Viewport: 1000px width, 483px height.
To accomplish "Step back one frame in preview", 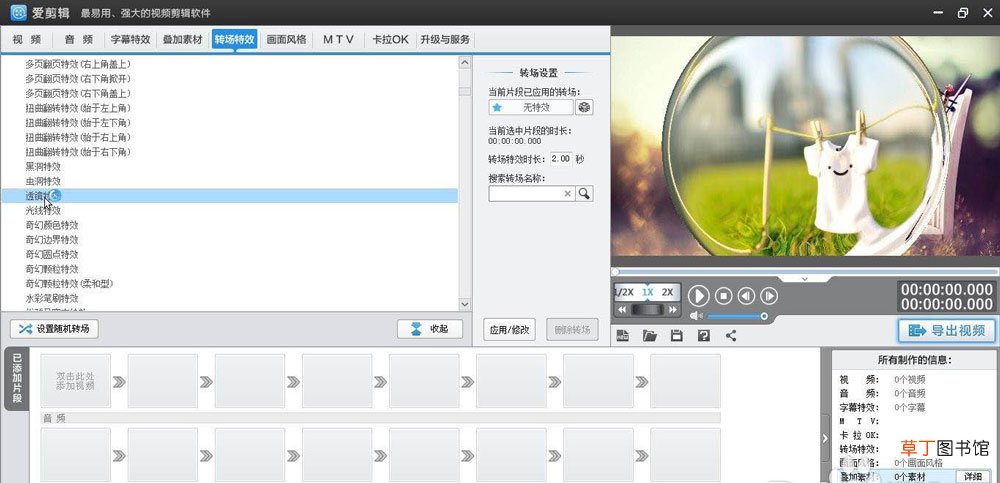I will [746, 295].
